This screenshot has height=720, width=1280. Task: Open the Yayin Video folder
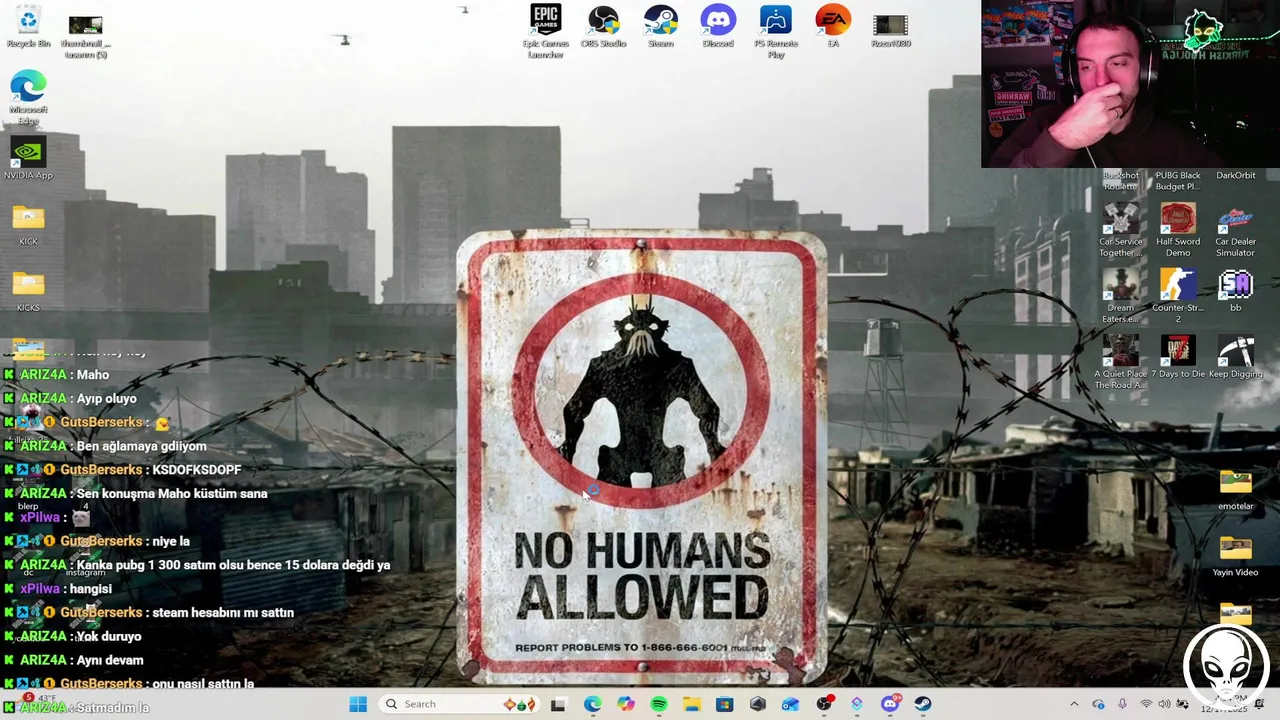coord(1236,555)
